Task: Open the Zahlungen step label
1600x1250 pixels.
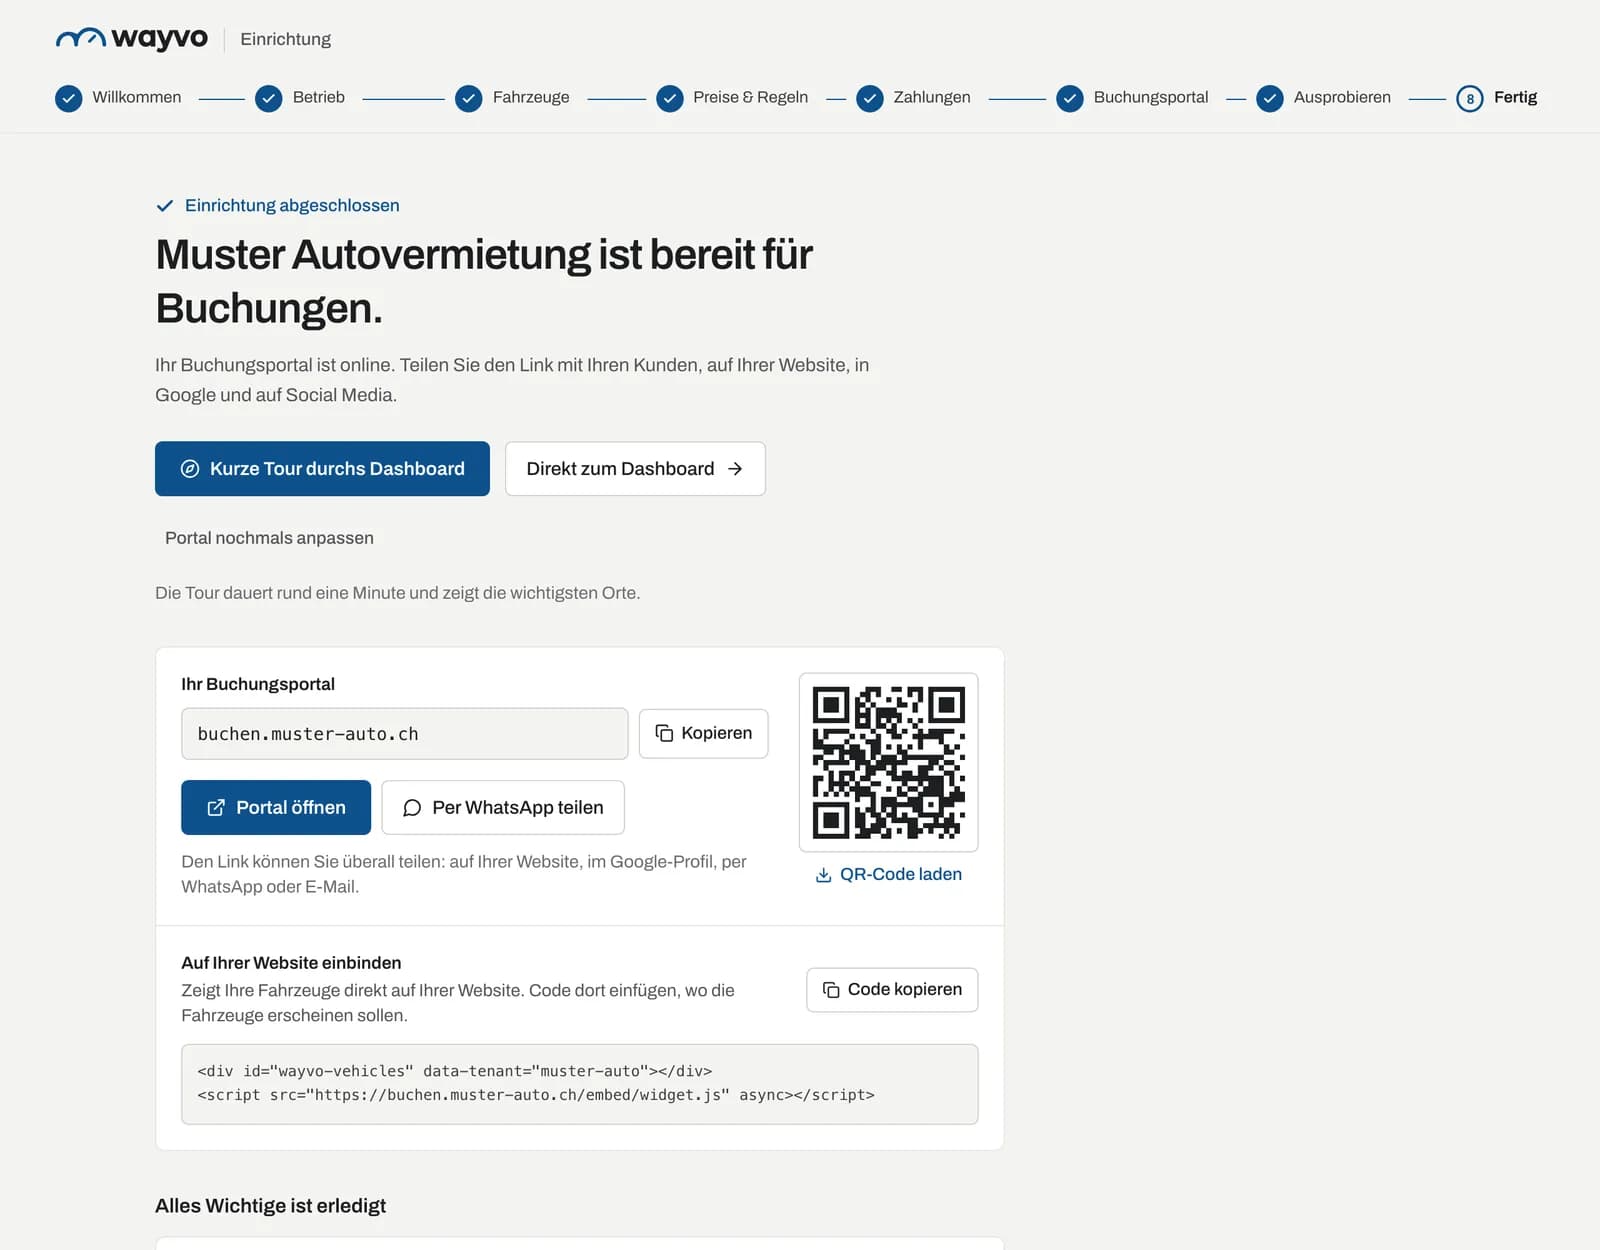Action: (x=932, y=97)
